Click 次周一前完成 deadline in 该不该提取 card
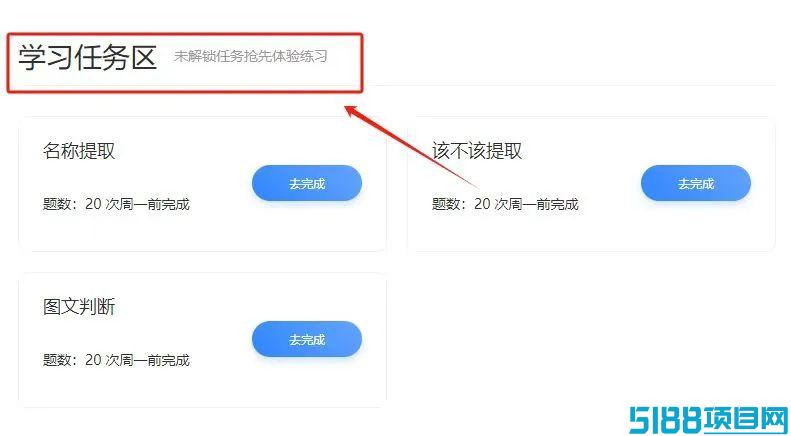791x436 pixels. tap(537, 204)
